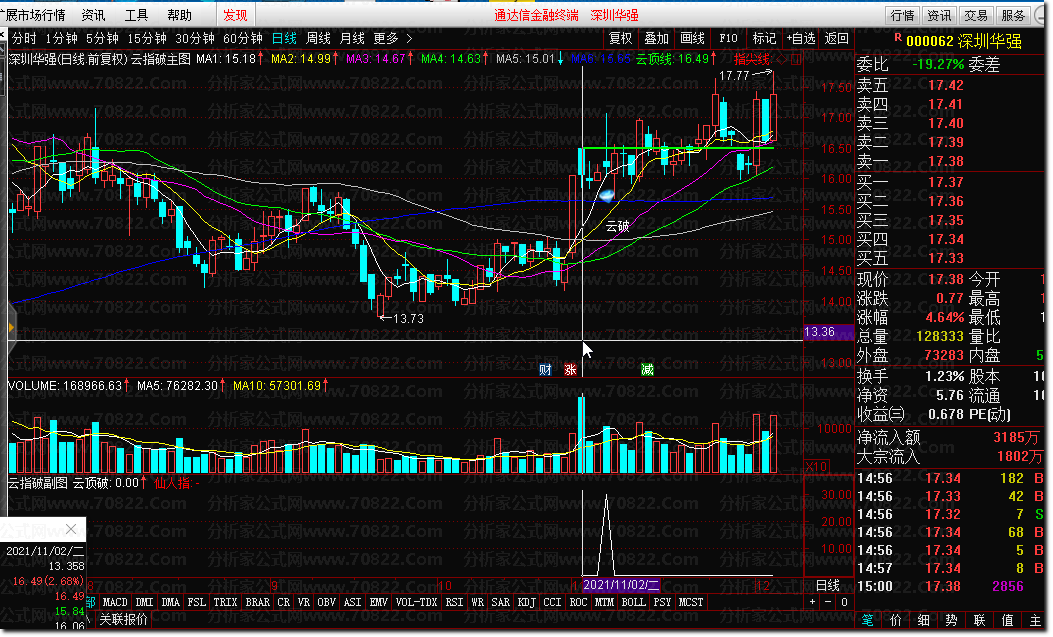The width and height of the screenshot is (1053, 637).
Task: Open the 扩展市场行情 menu
Action: pos(34,15)
